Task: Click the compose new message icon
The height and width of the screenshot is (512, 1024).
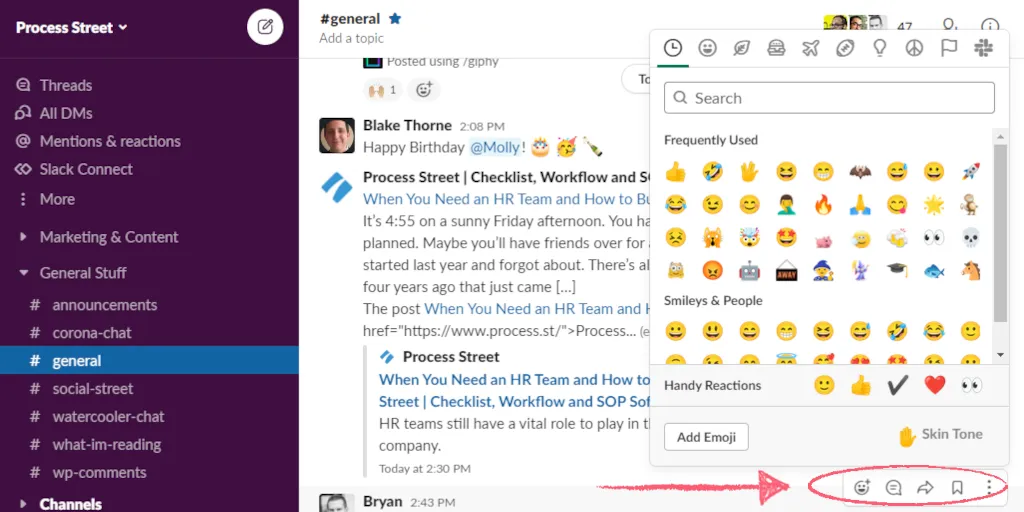Action: point(264,27)
